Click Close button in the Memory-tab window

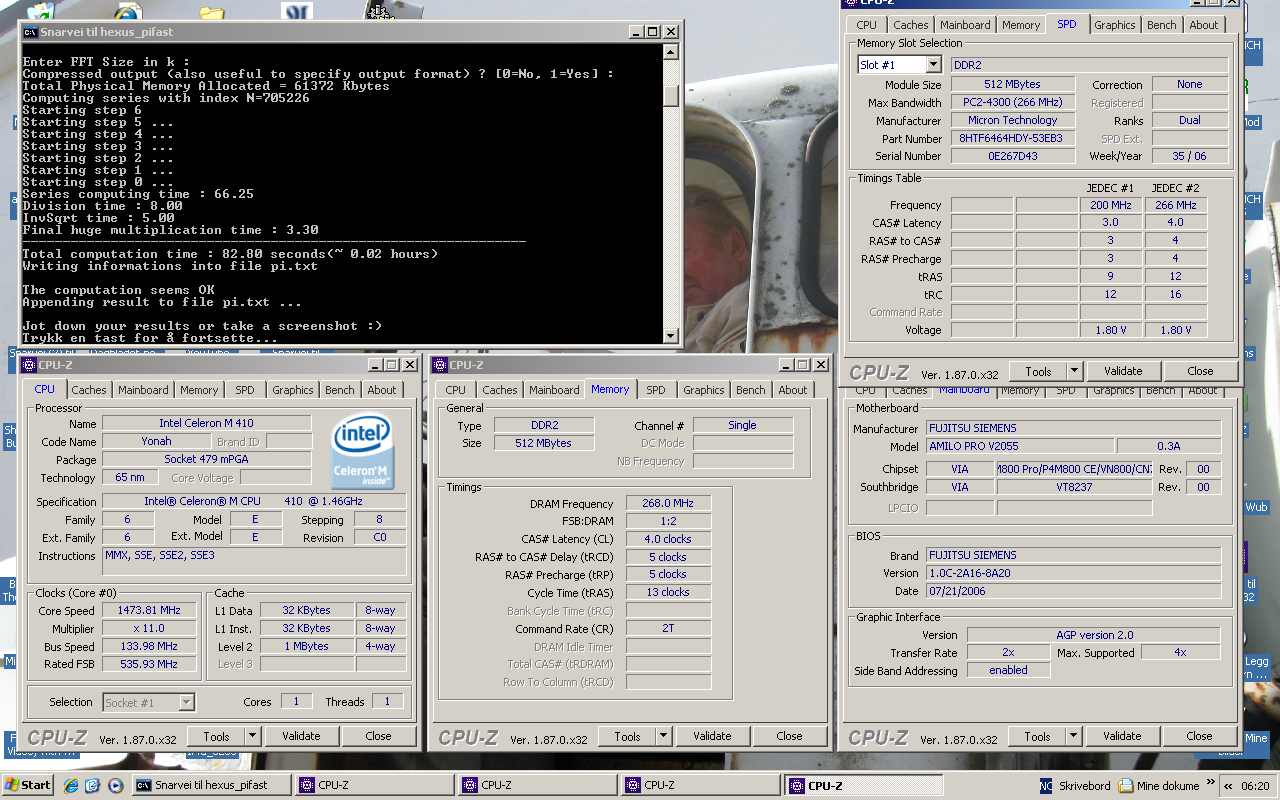click(x=789, y=736)
